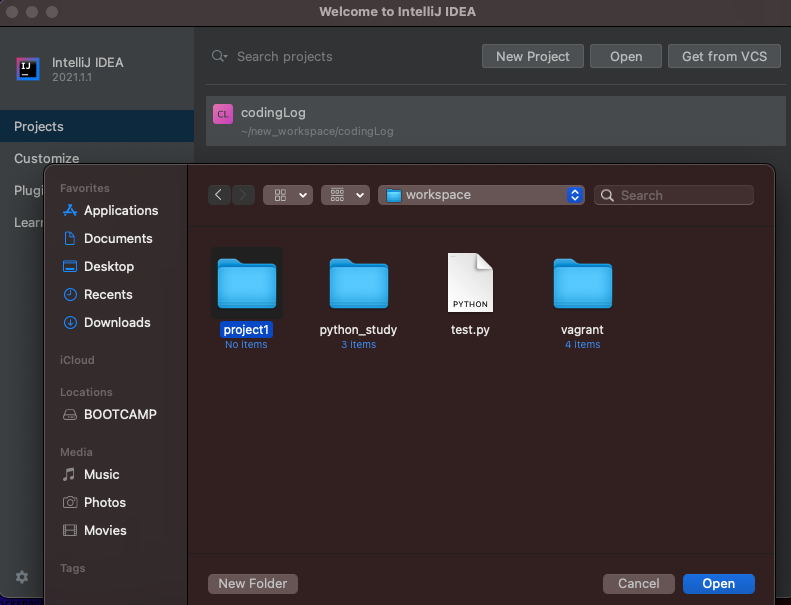791x605 pixels.
Task: Click the test.py file name label
Action: [x=470, y=329]
